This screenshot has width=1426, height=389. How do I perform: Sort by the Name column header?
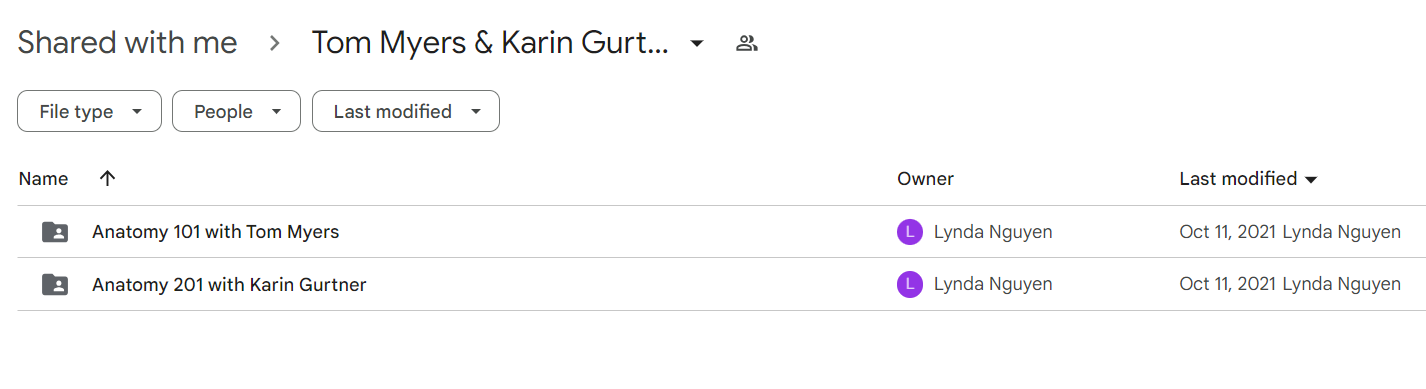pos(43,179)
